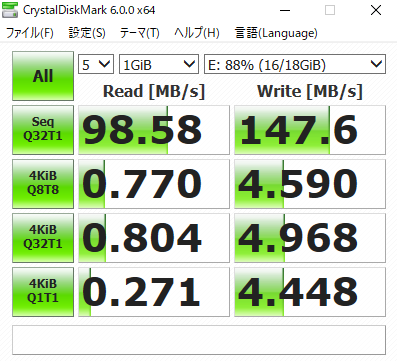Click the 4KiB Q1T1 read value 0.271
397x361 pixels.
pyautogui.click(x=154, y=292)
